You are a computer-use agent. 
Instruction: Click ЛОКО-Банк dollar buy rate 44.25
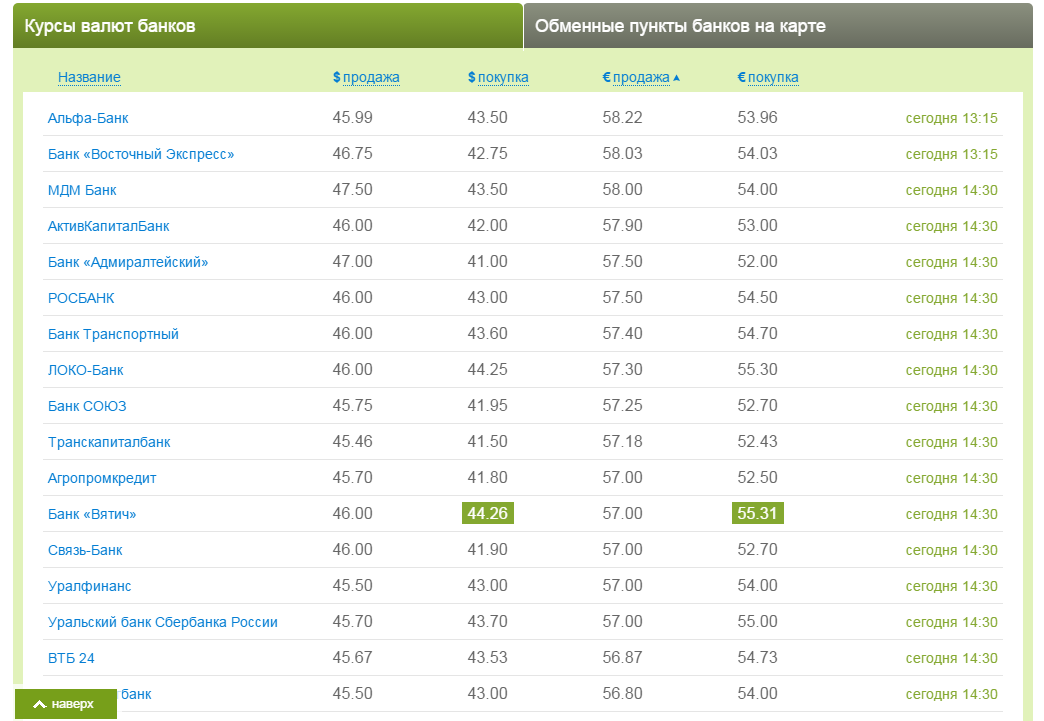click(x=487, y=369)
